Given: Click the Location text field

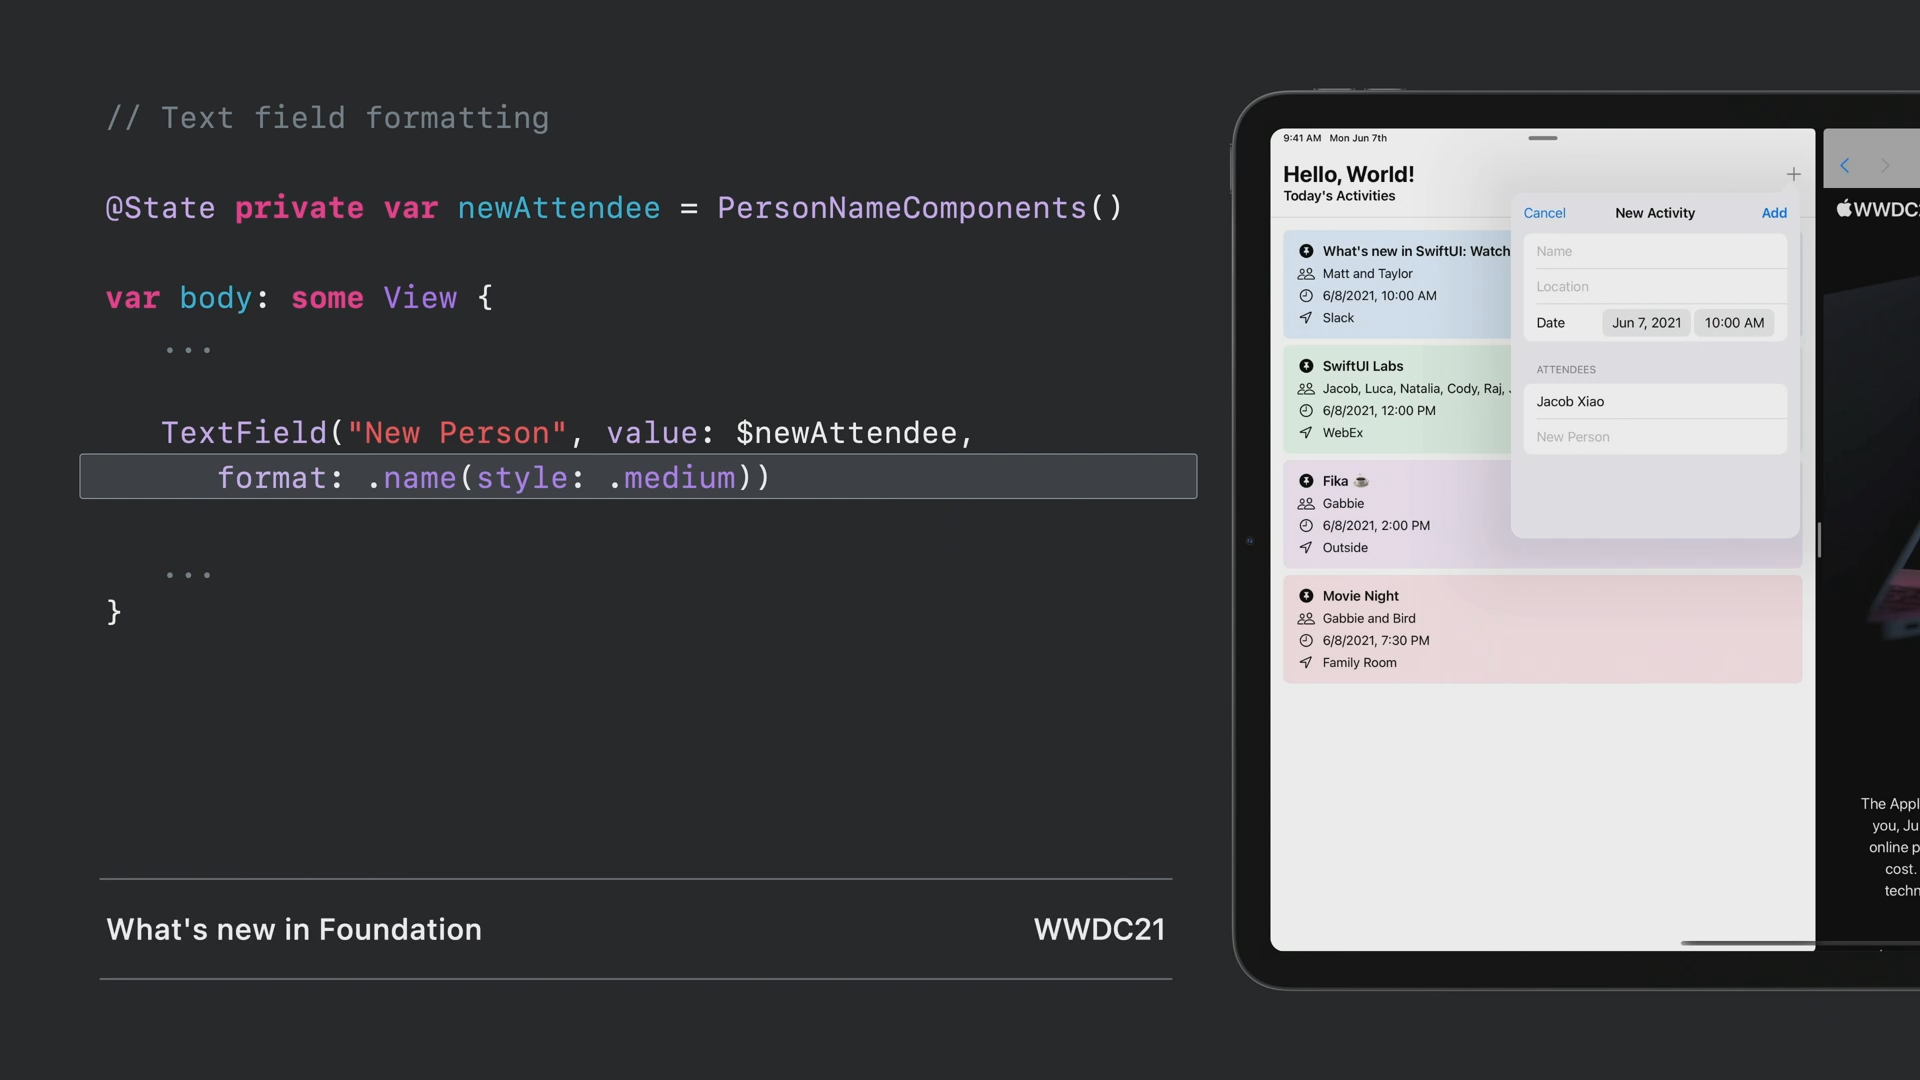Looking at the screenshot, I should pyautogui.click(x=1655, y=287).
